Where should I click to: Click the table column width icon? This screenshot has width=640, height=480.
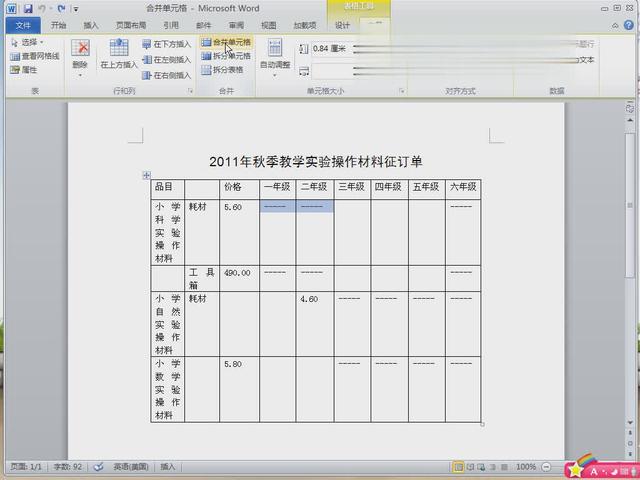point(303,71)
